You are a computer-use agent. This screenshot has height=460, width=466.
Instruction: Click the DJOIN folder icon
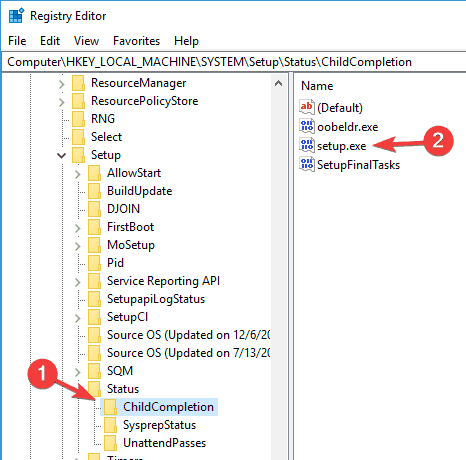click(94, 209)
